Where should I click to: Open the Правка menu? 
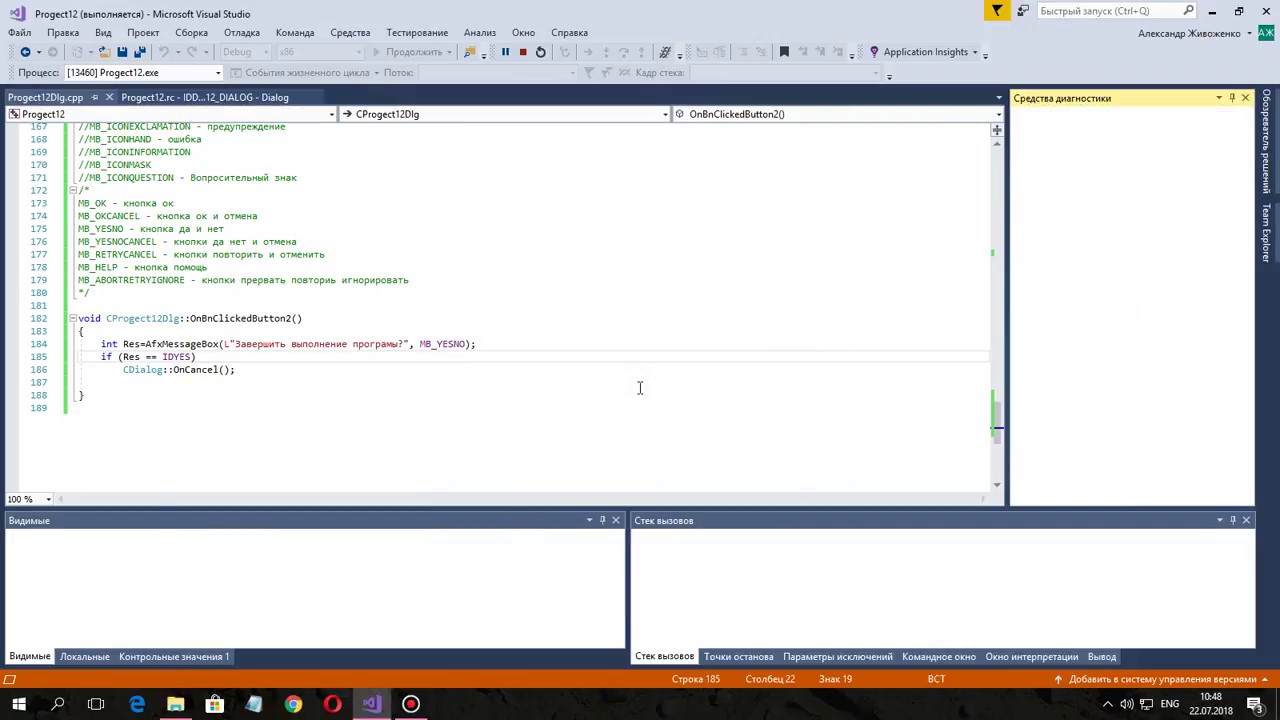point(63,33)
